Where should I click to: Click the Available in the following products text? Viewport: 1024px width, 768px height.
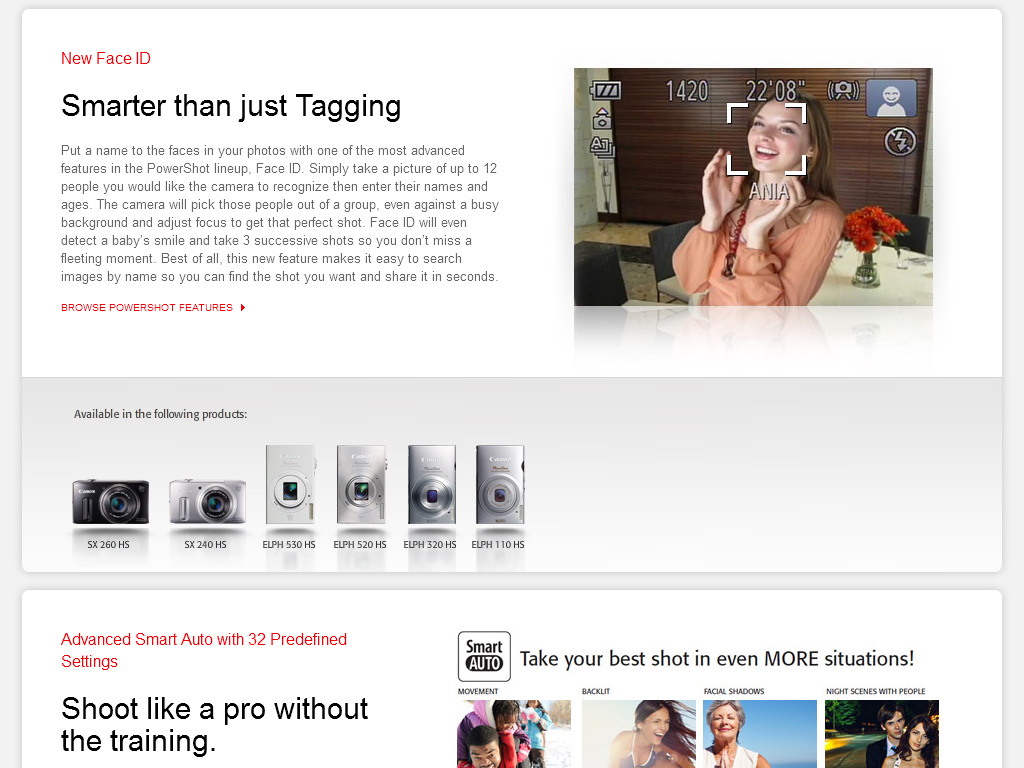click(161, 414)
